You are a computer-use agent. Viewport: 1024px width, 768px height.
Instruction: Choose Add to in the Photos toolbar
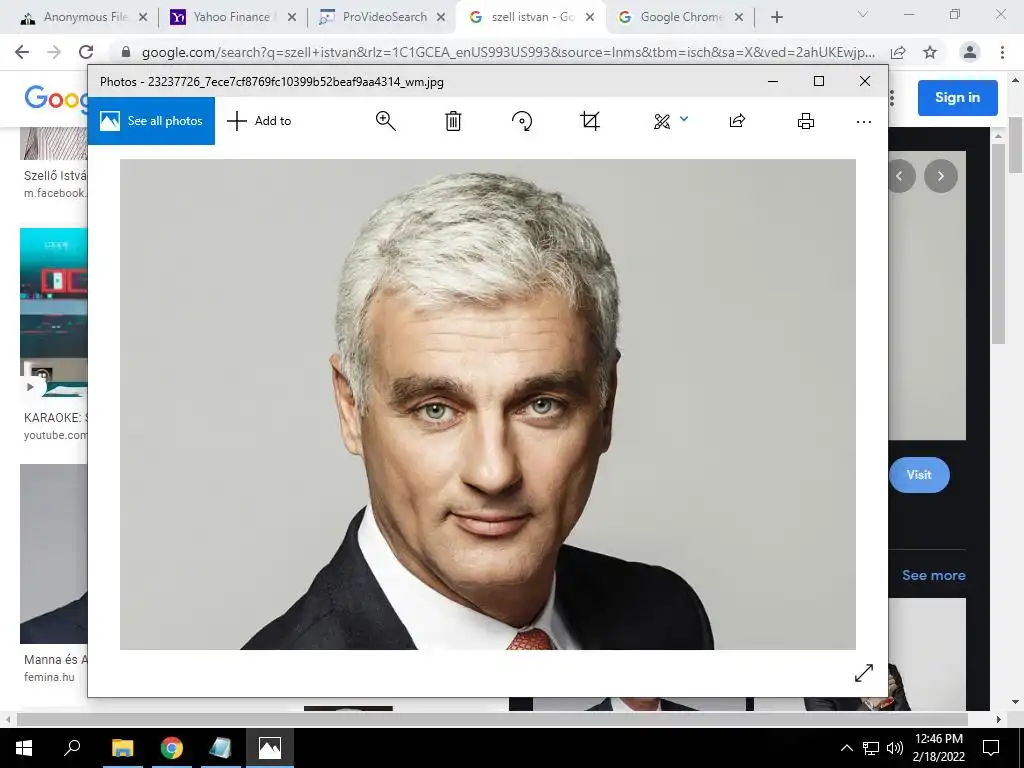(x=259, y=121)
